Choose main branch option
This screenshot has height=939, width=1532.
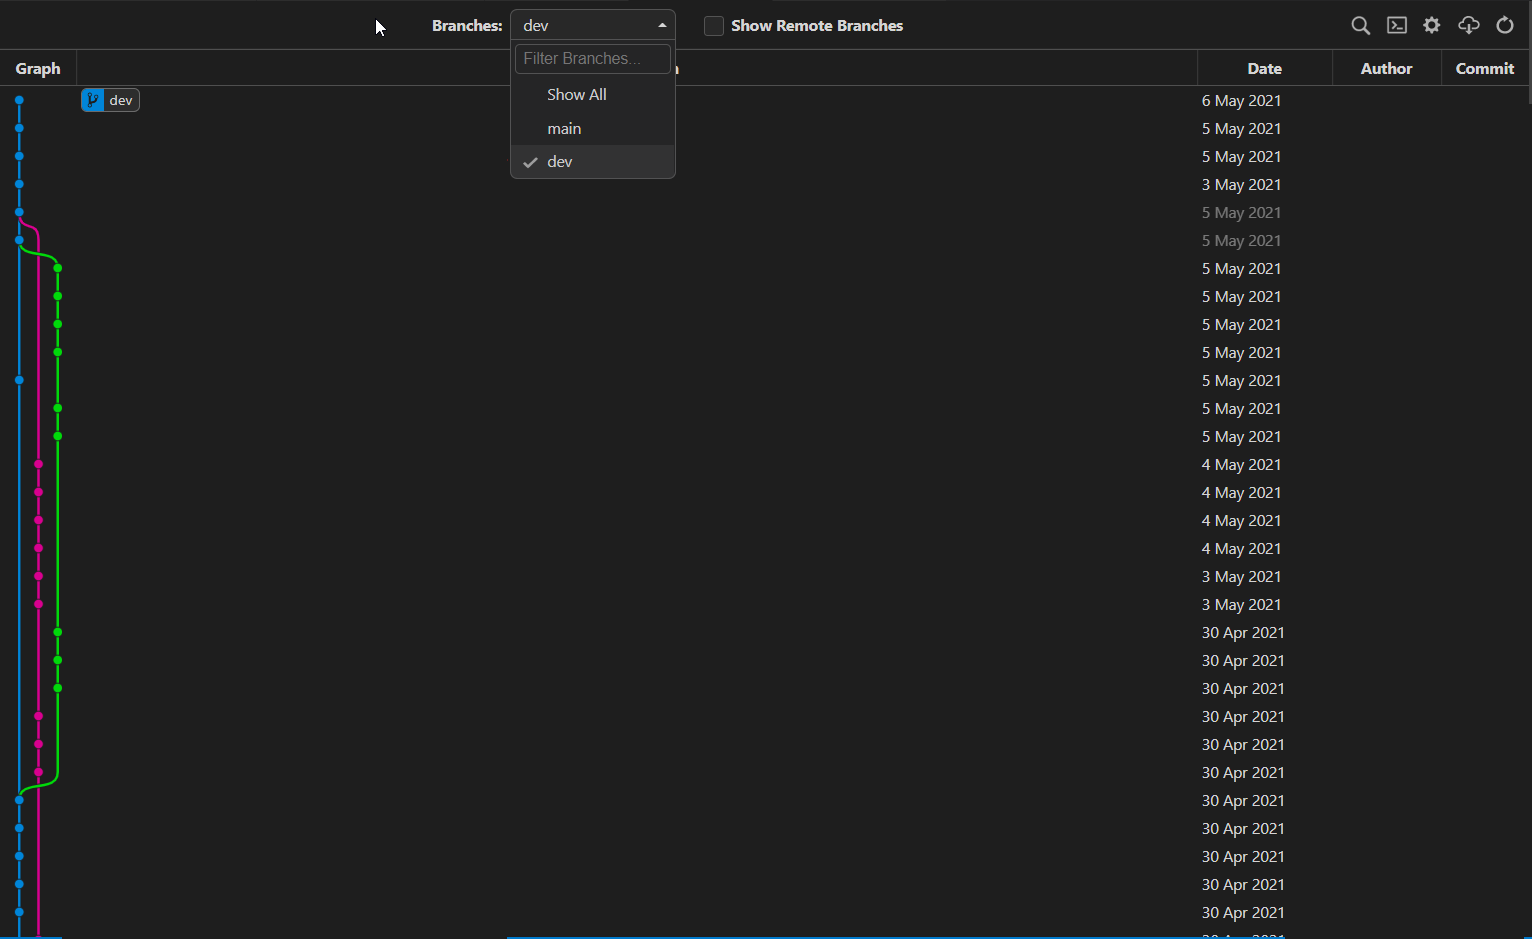coord(593,129)
